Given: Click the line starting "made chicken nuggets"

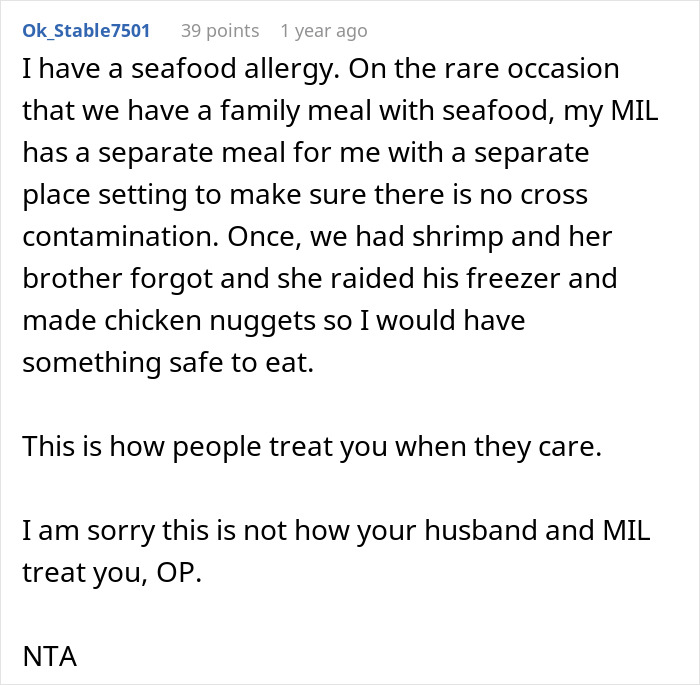Looking at the screenshot, I should (273, 322).
